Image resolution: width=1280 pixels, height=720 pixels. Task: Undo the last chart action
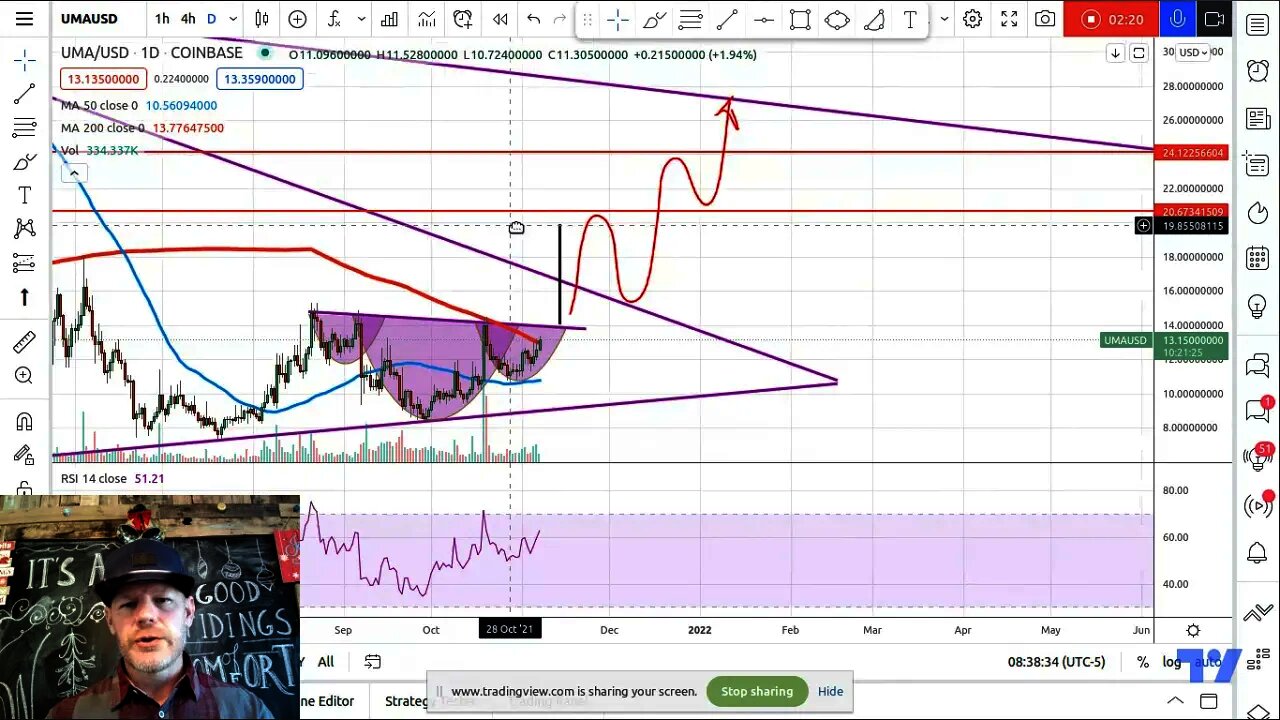pyautogui.click(x=534, y=18)
